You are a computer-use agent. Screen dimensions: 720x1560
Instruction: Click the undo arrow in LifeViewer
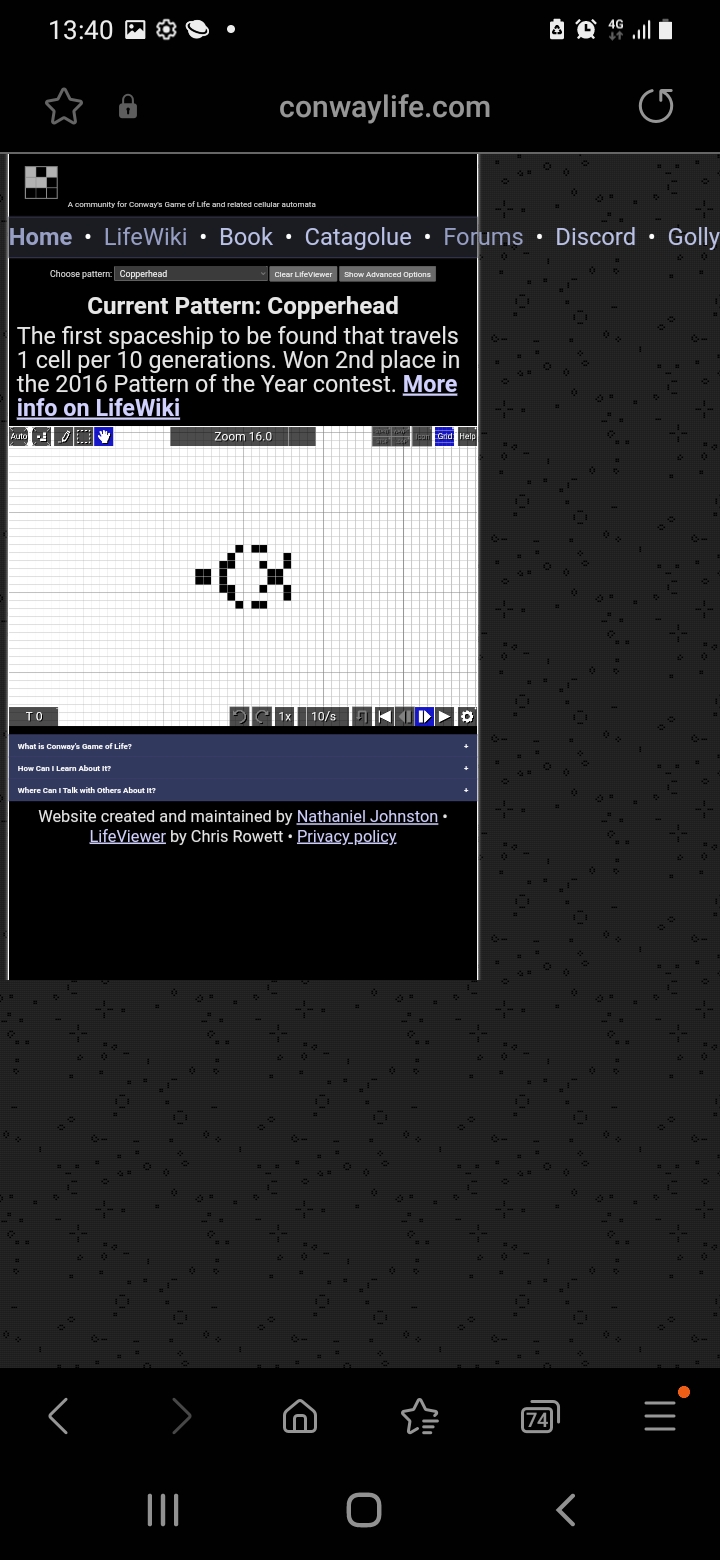tap(239, 716)
